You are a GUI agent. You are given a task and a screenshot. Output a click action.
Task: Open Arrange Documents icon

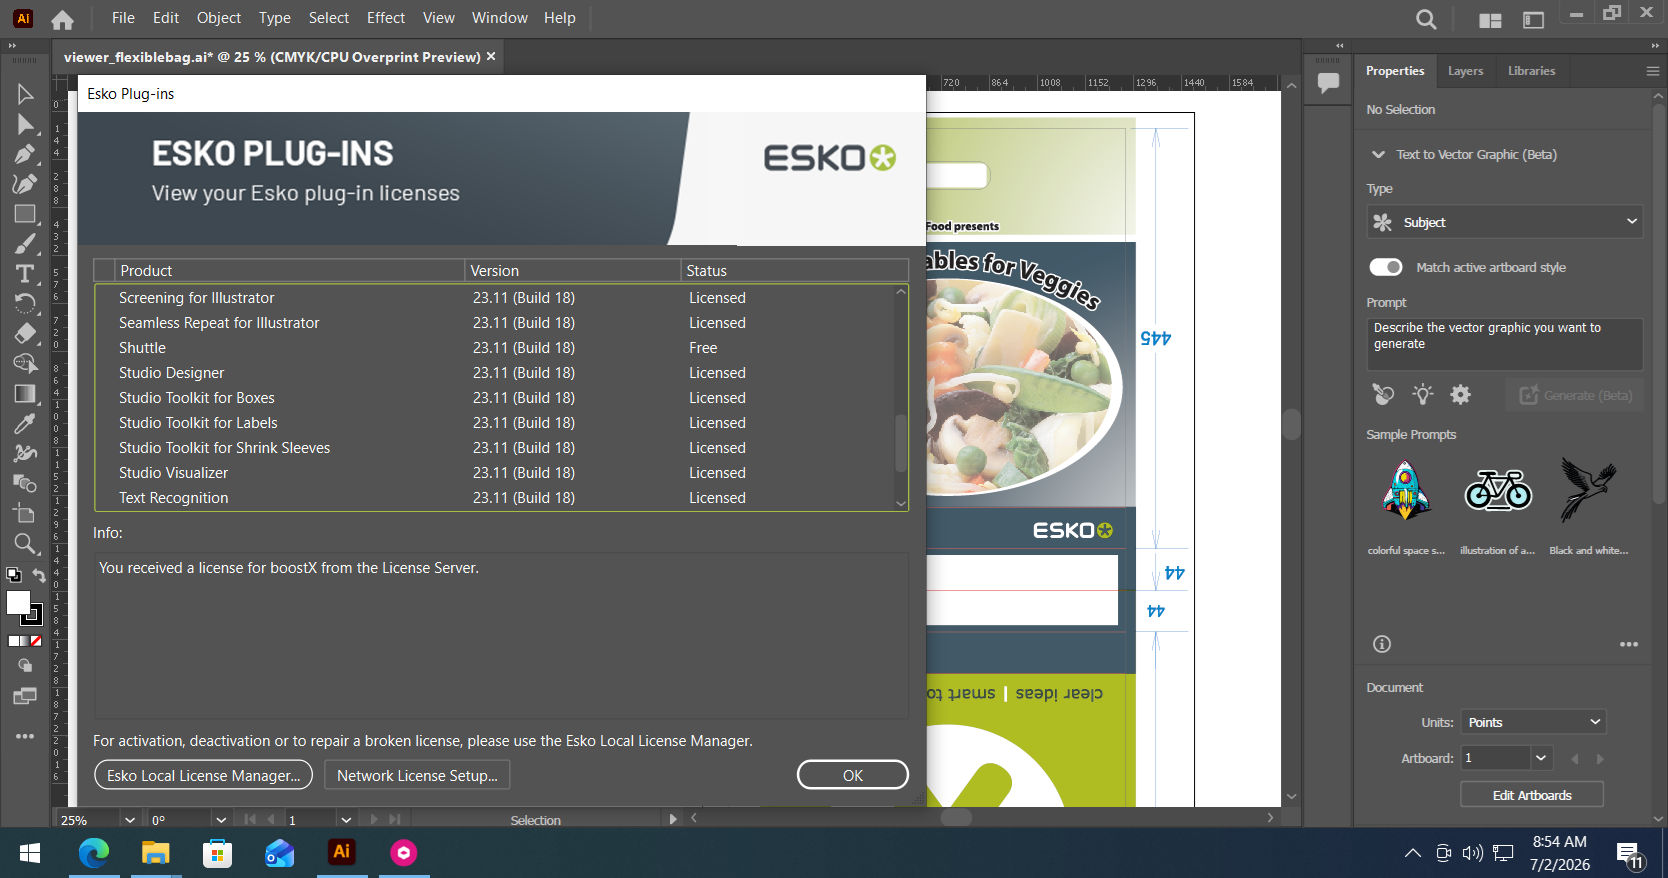1490,19
